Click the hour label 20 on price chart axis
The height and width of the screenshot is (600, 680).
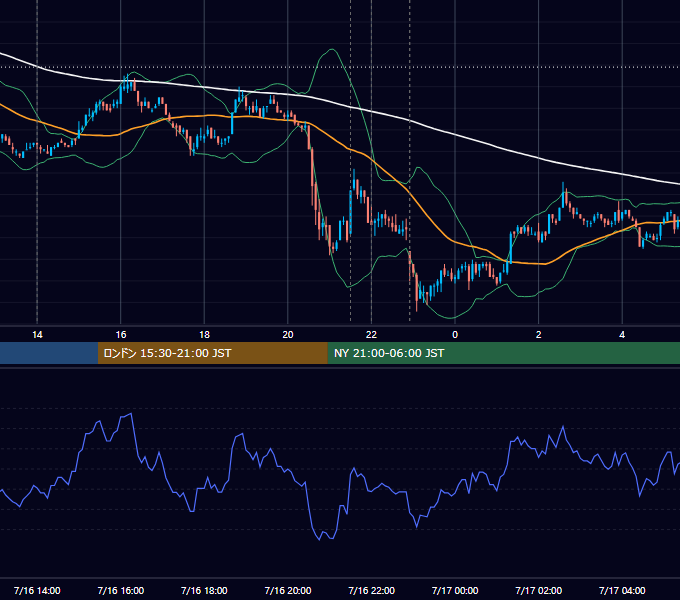(288, 335)
